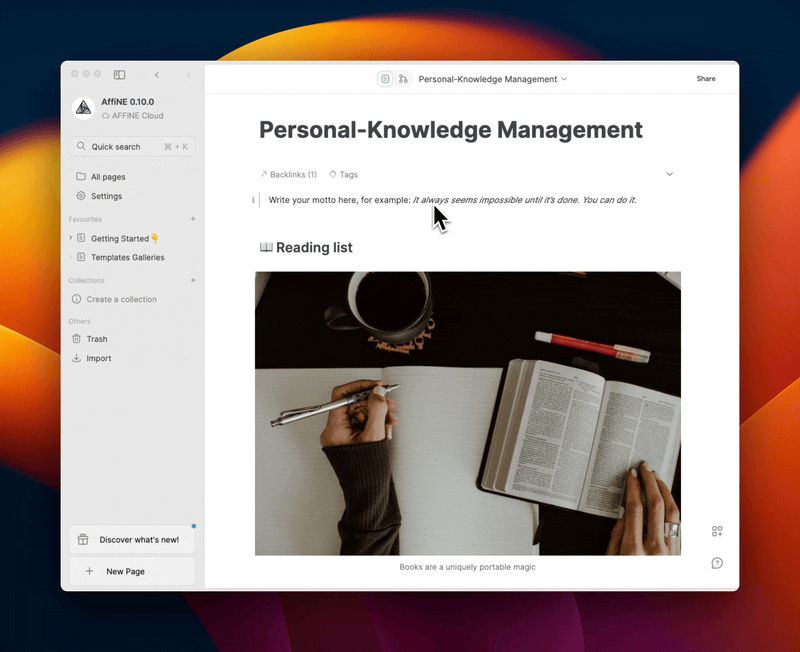The height and width of the screenshot is (652, 800).
Task: Open the help question mark icon
Action: tap(717, 563)
